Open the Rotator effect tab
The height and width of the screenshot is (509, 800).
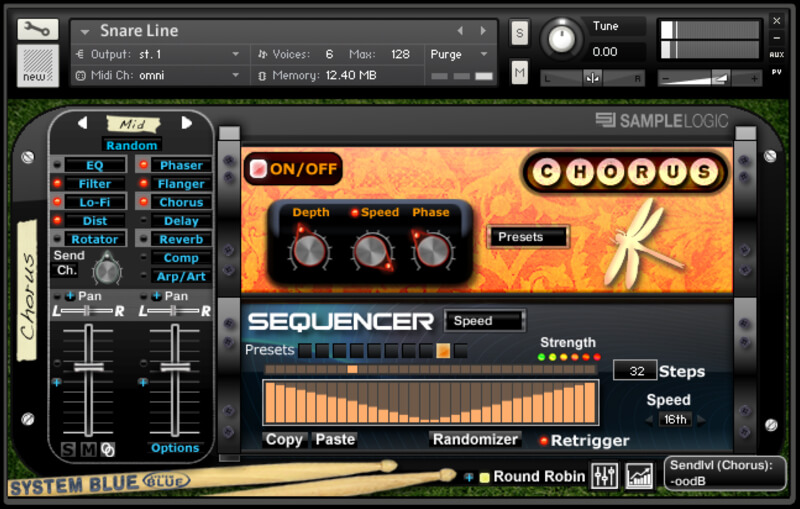click(x=95, y=239)
